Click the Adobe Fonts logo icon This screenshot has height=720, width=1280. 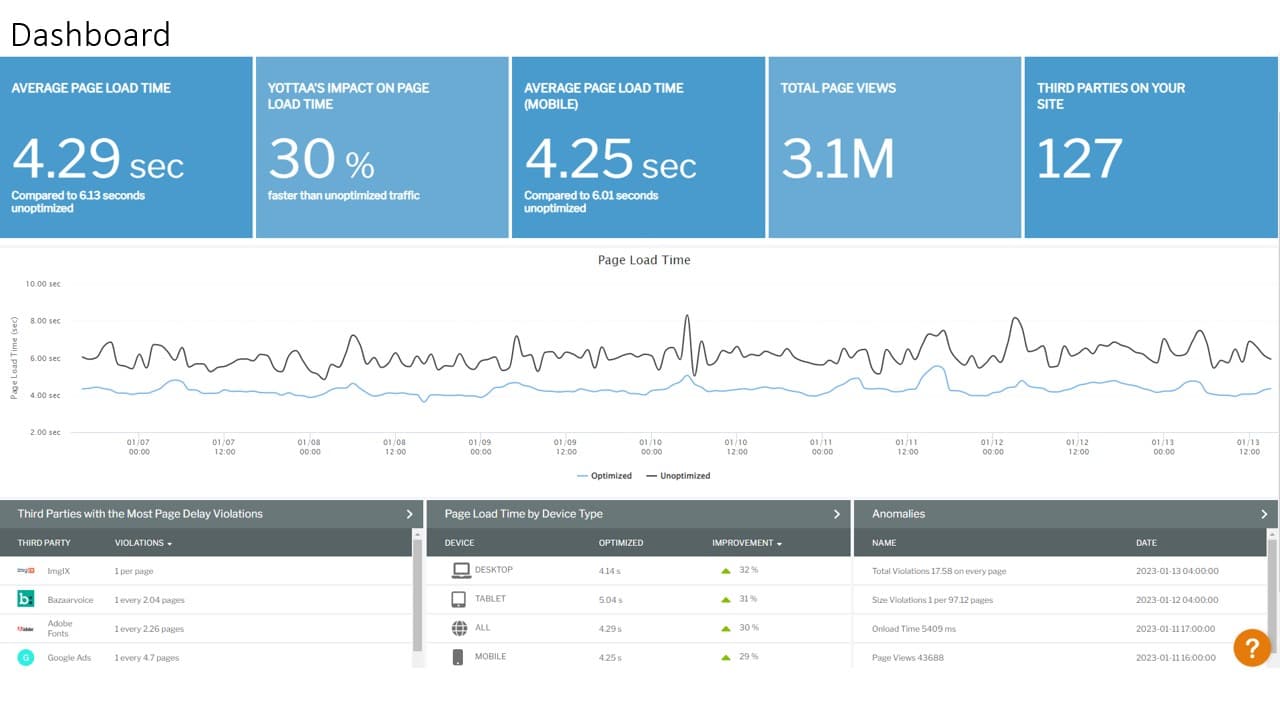(26, 629)
